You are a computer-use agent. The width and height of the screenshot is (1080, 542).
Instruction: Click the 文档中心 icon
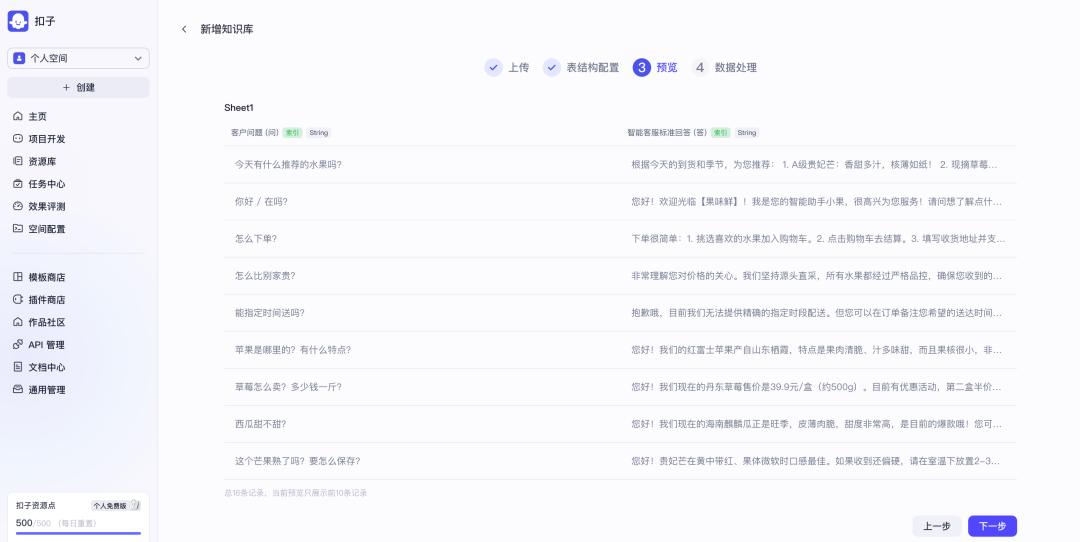coord(18,367)
